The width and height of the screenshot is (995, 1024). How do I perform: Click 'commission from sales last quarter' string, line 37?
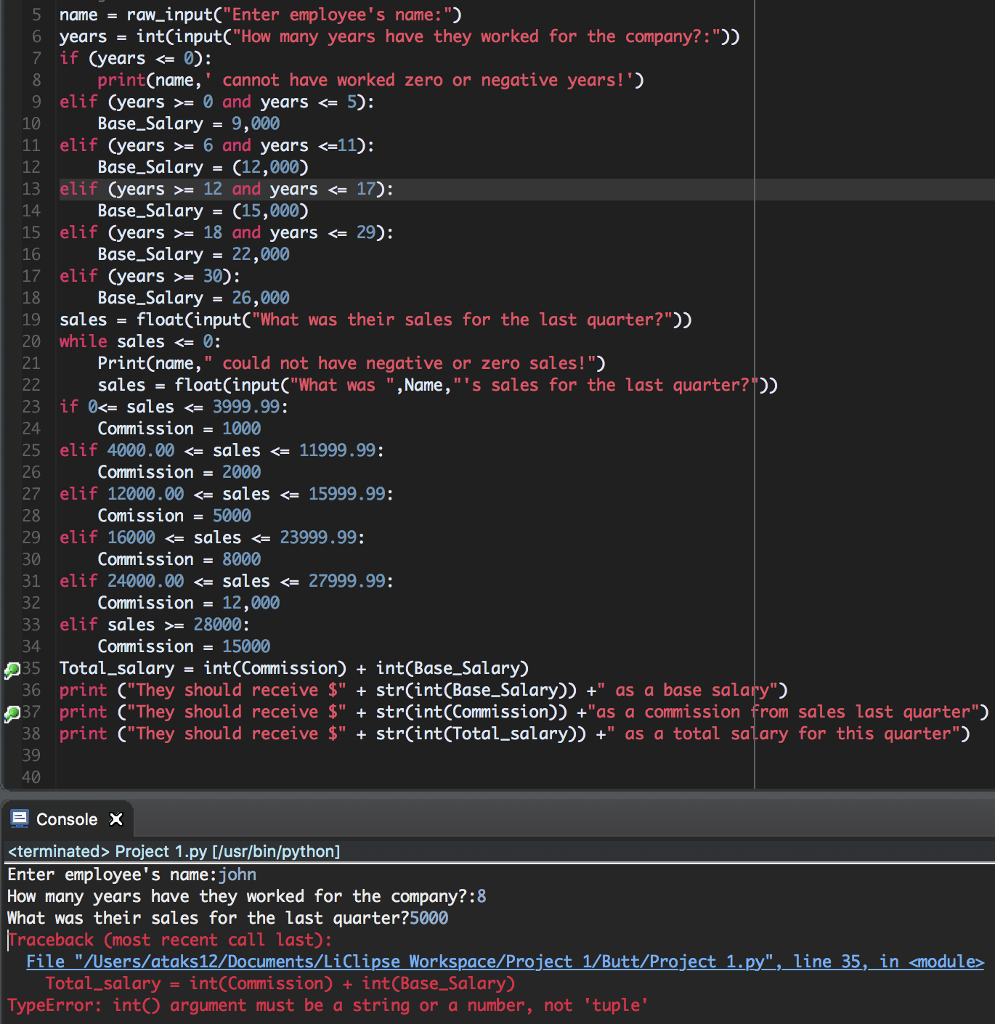807,712
